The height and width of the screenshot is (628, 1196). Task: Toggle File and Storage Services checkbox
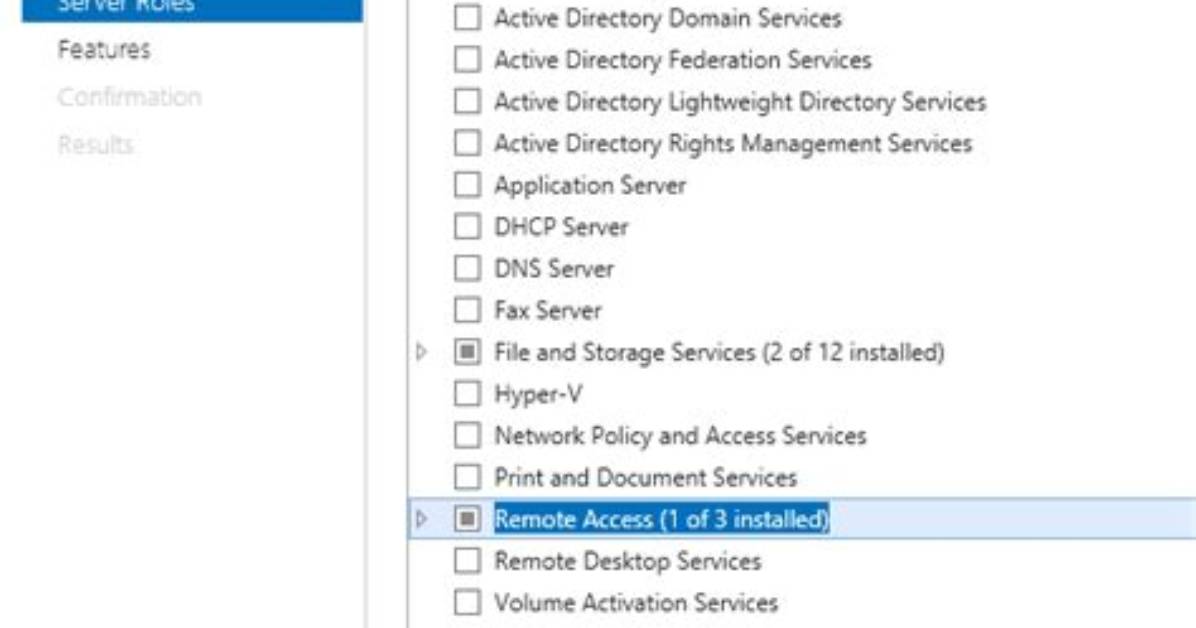(x=467, y=352)
